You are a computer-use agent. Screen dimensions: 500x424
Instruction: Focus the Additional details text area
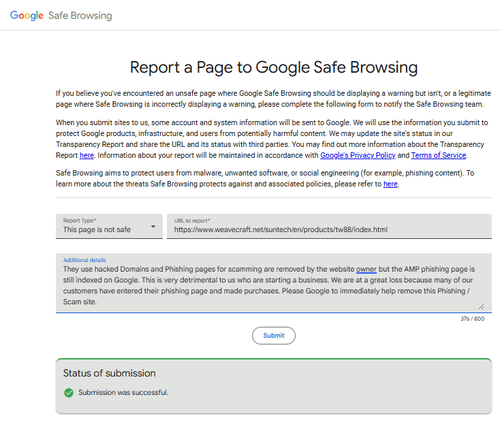[274, 283]
